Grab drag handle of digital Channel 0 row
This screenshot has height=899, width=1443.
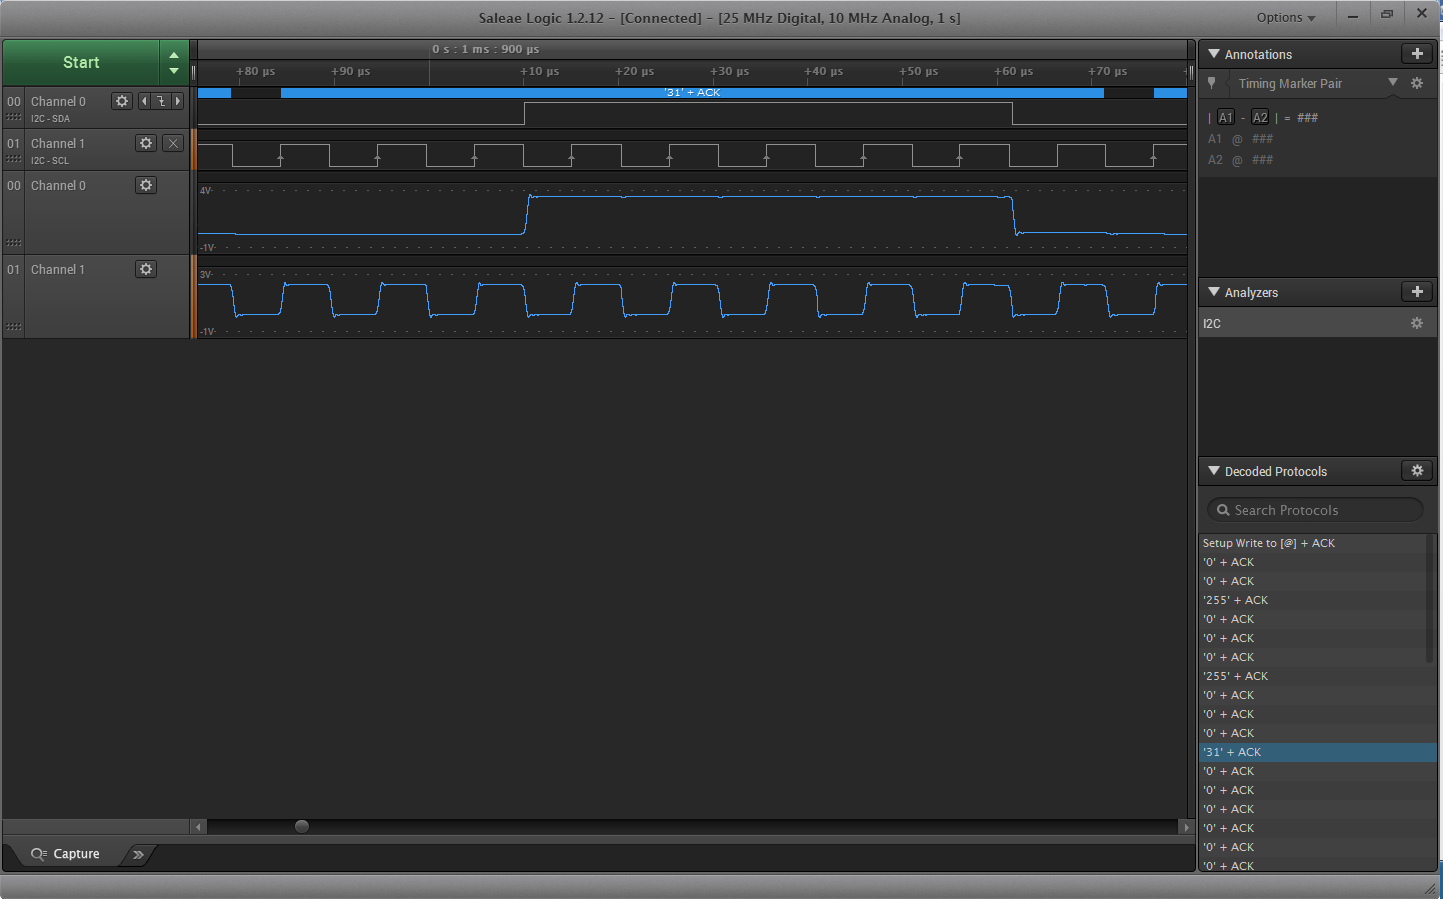pyautogui.click(x=14, y=117)
